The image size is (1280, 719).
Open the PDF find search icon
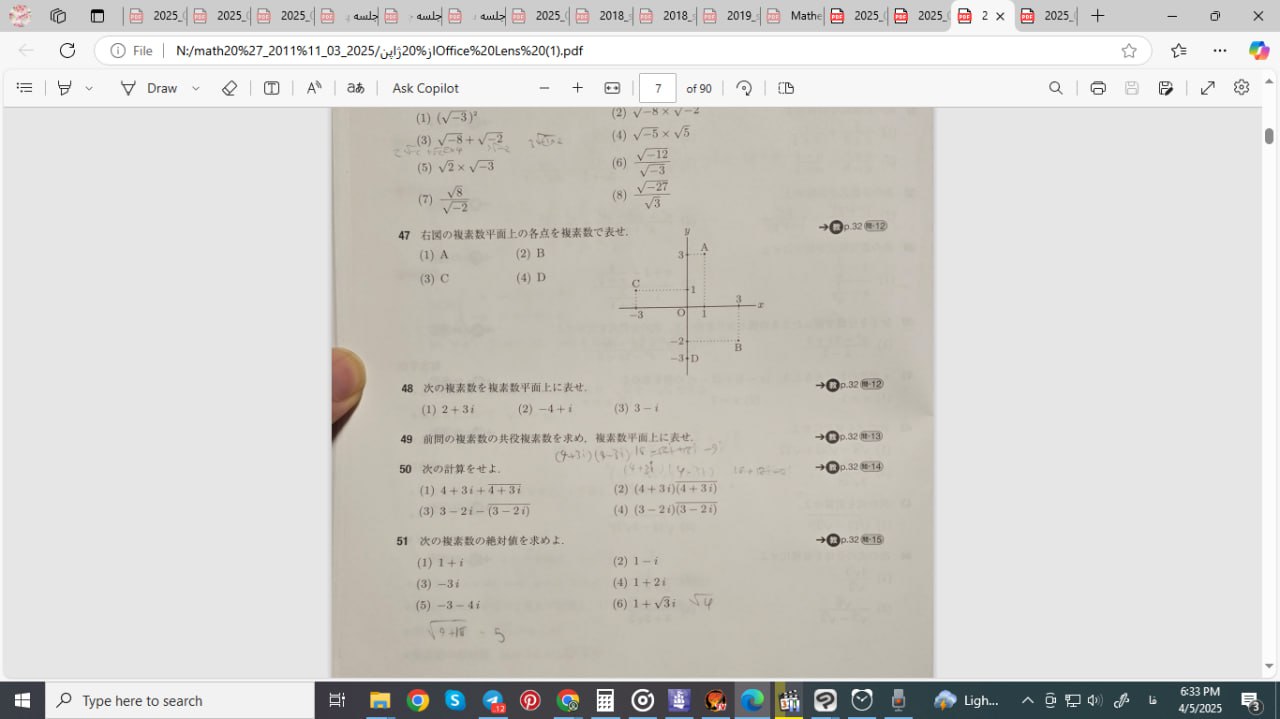(x=1055, y=88)
